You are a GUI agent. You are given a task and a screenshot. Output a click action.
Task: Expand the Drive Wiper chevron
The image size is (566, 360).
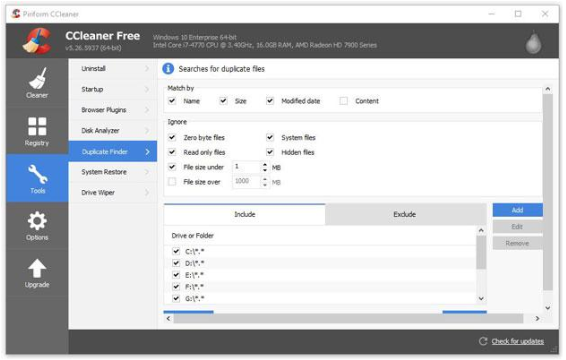point(147,192)
